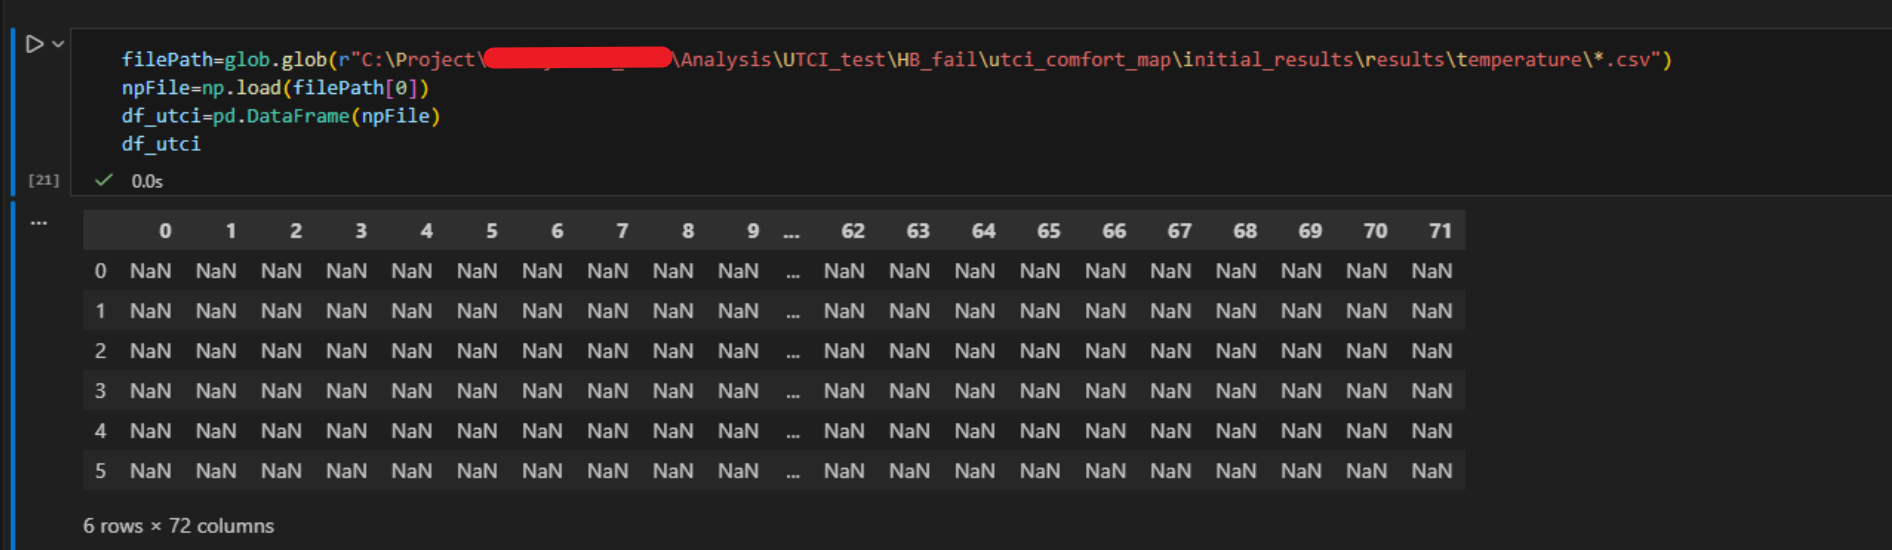Select row index 5 in the dataframe

pos(100,471)
